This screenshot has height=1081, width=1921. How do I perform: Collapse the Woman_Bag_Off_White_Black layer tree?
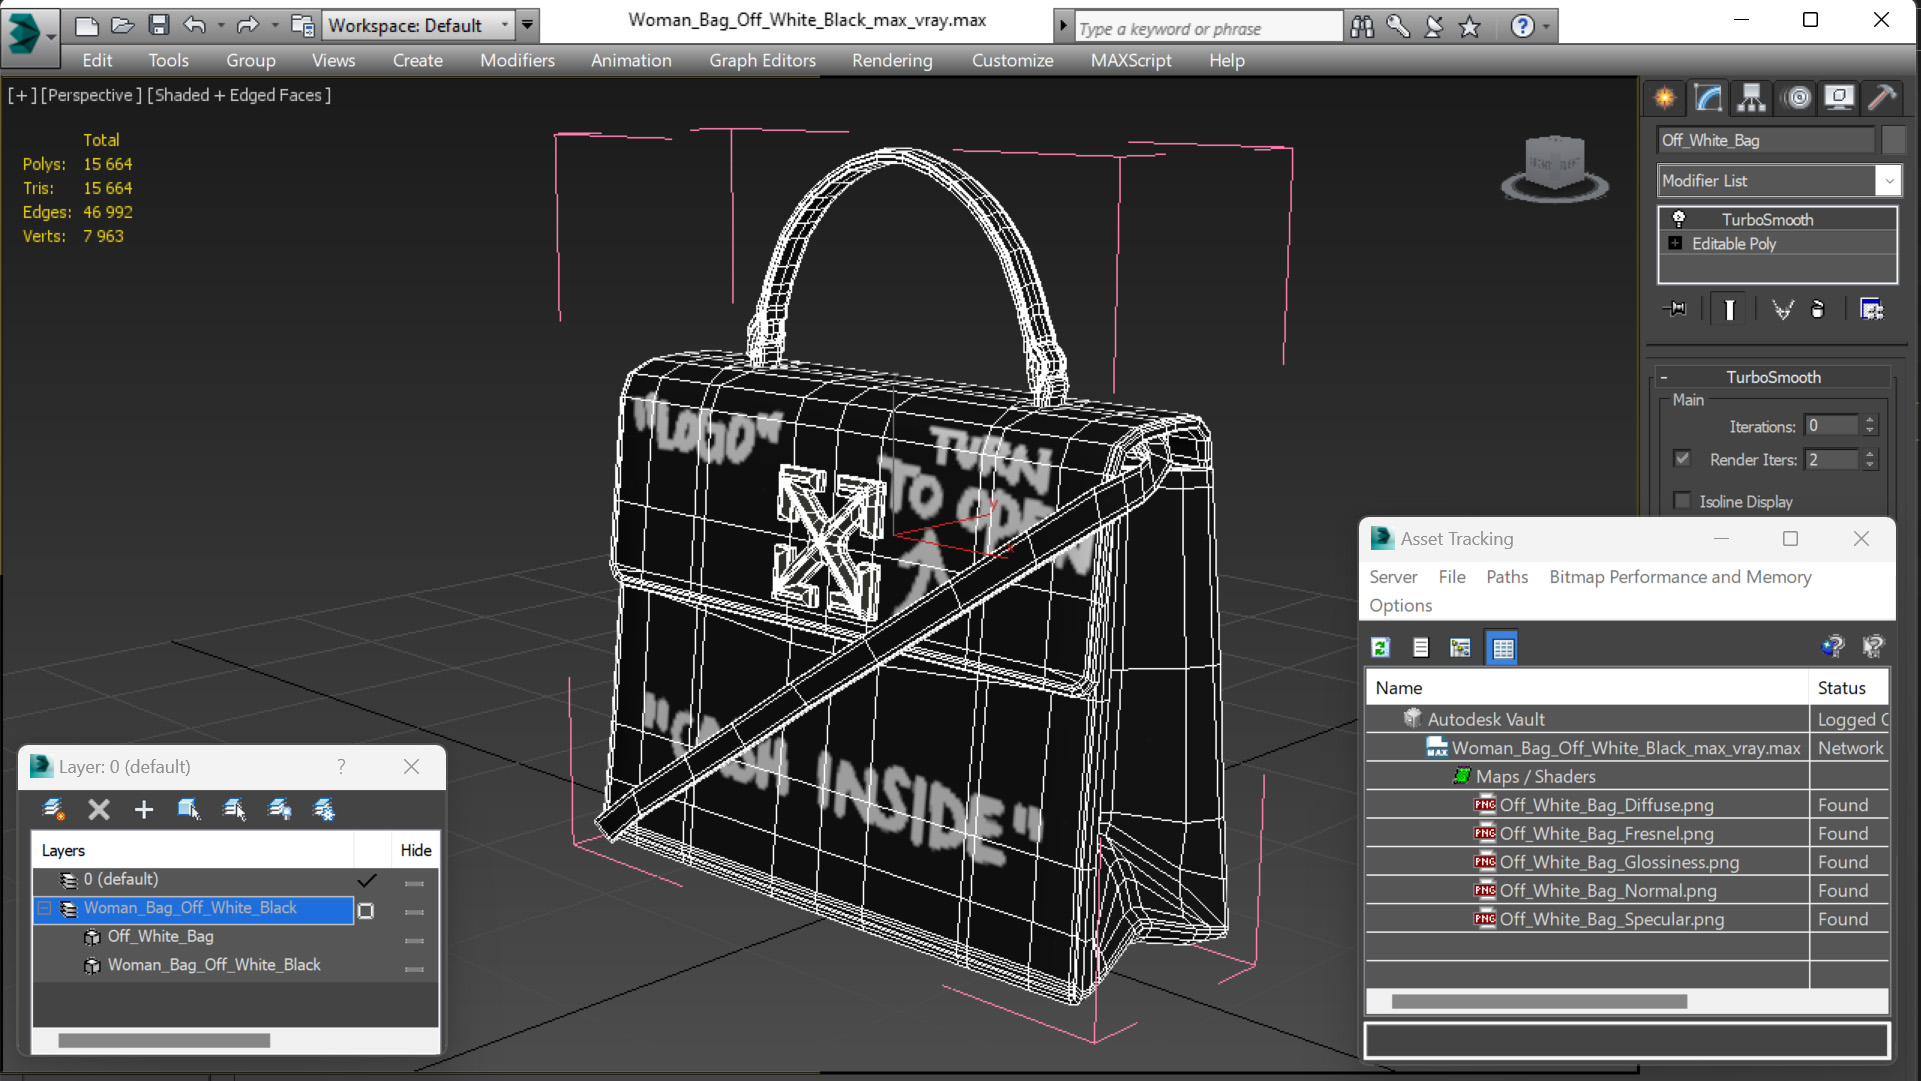click(x=44, y=908)
